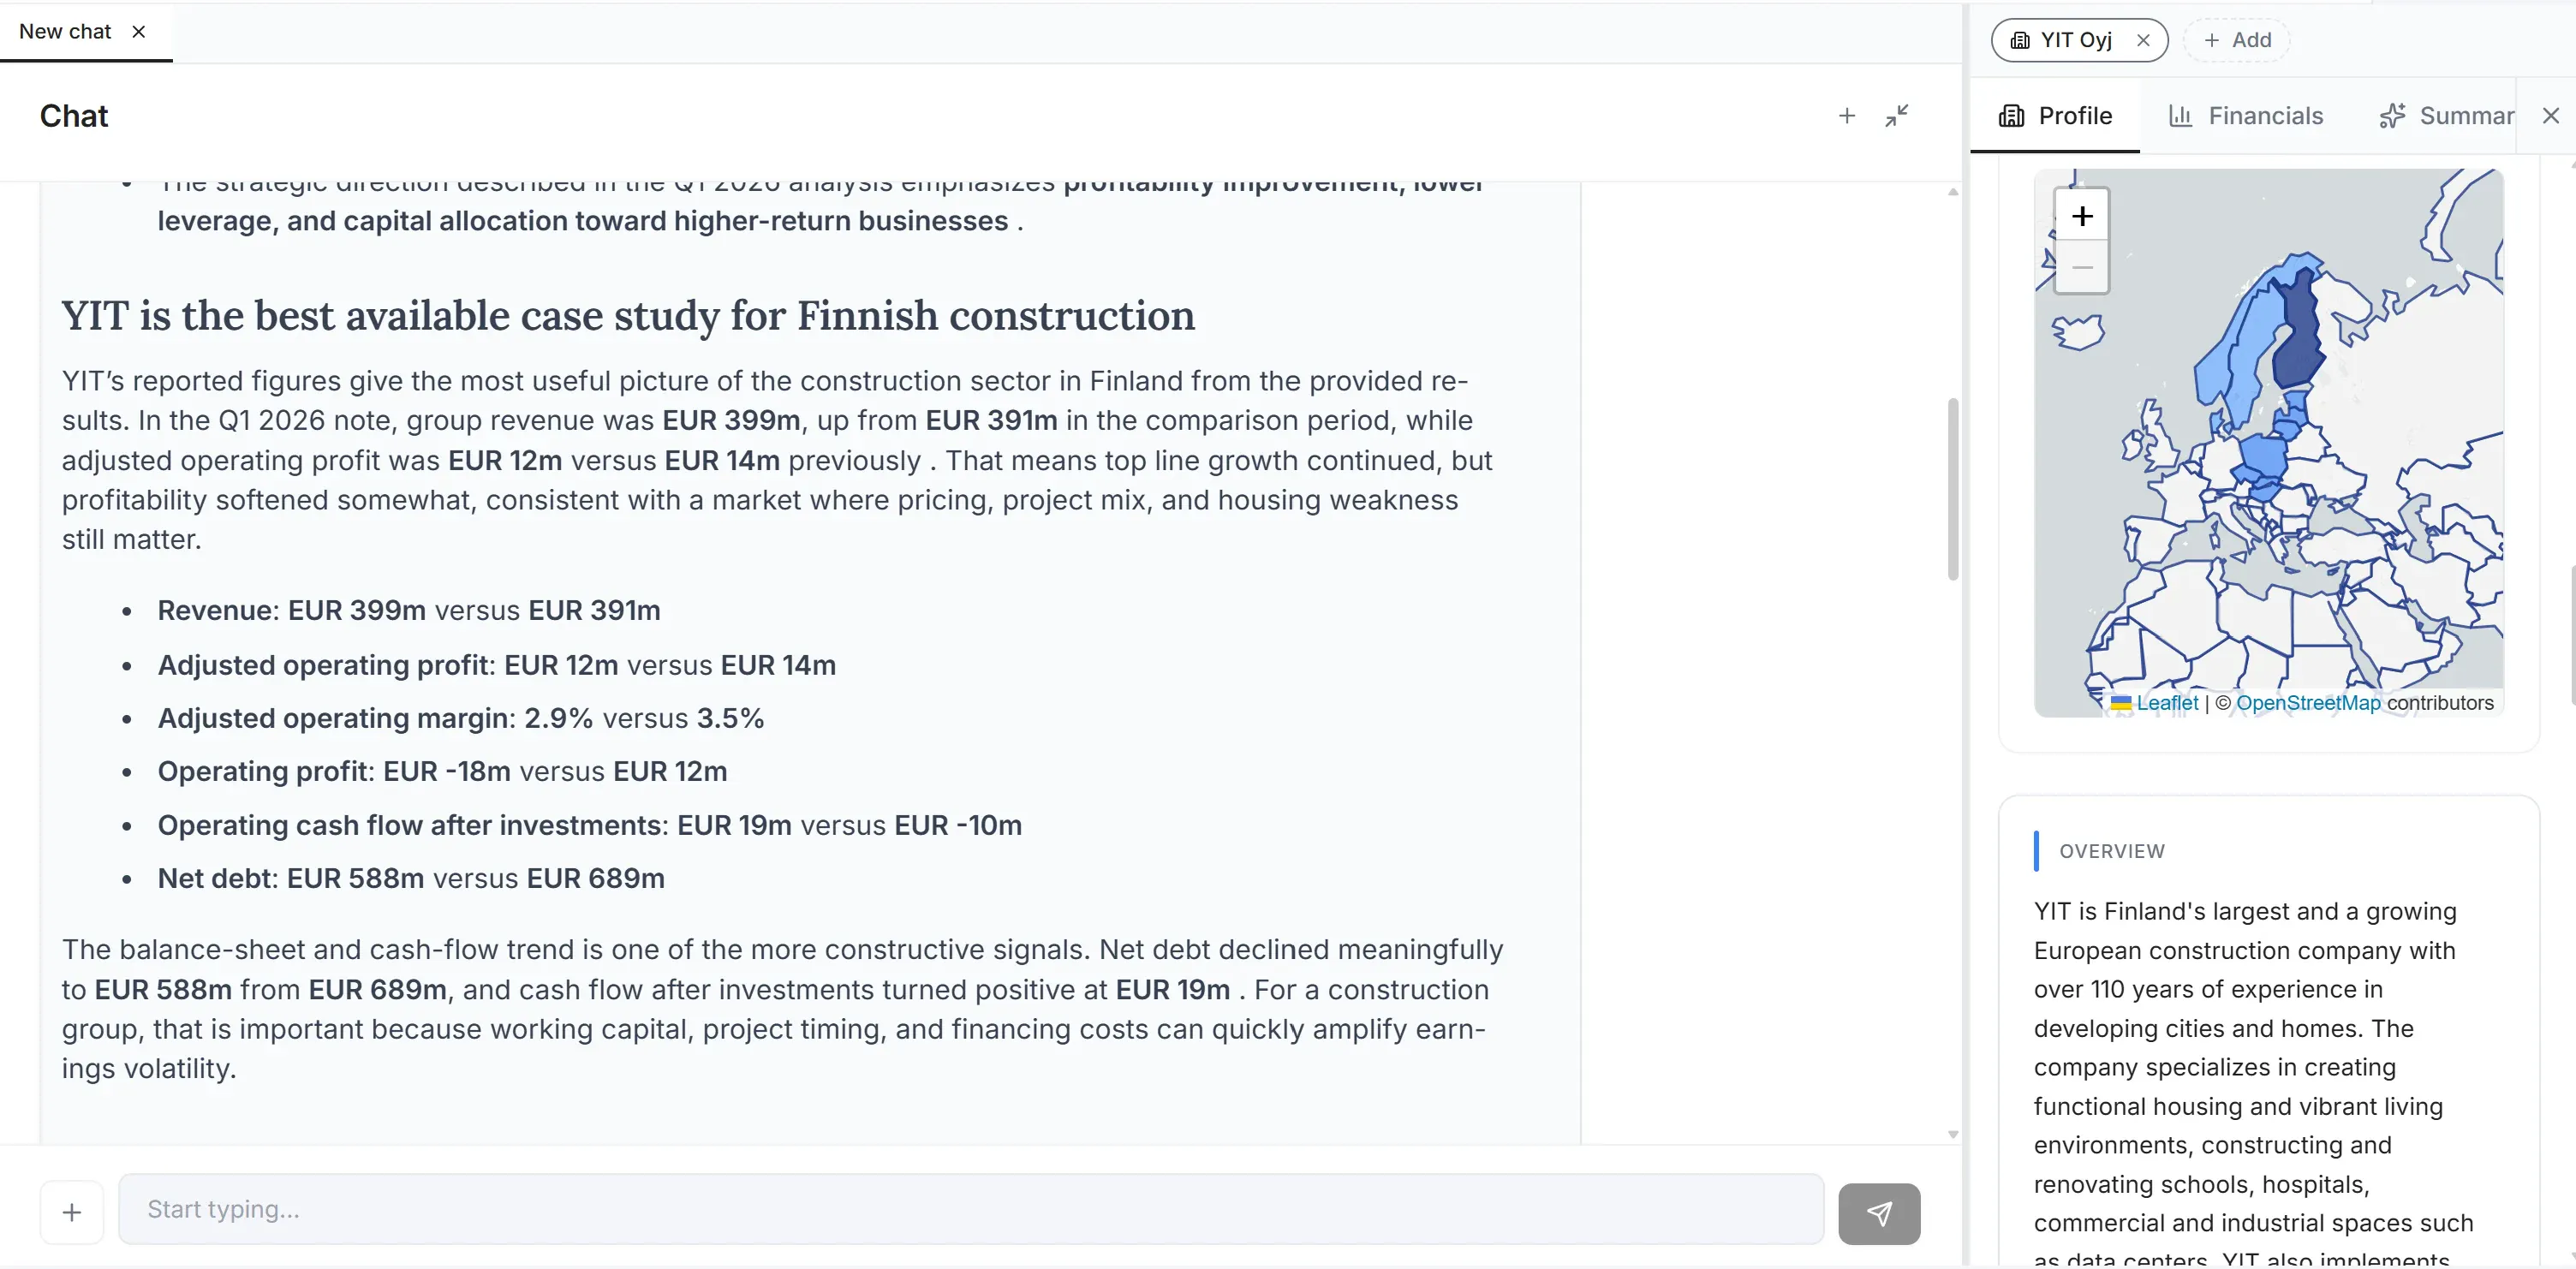Zoom out on the map
2576x1269 pixels.
pos(2082,267)
